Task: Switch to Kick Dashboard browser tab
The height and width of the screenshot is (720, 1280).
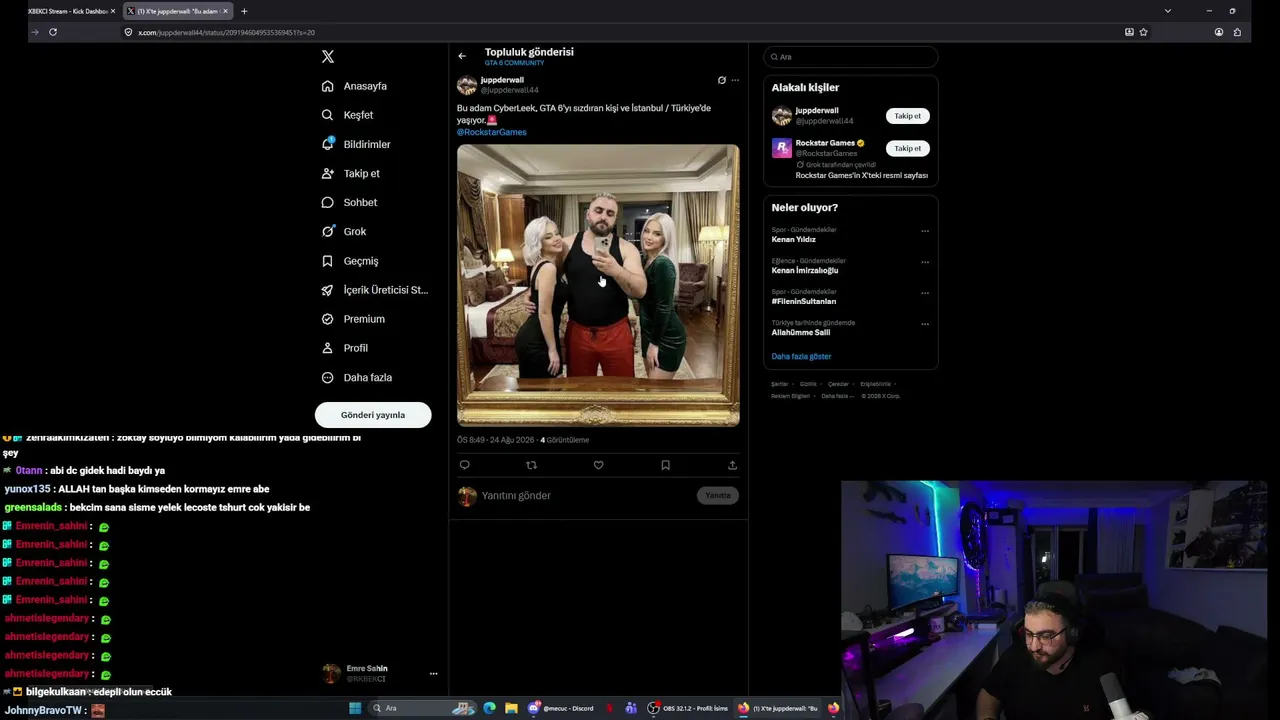Action: click(72, 11)
